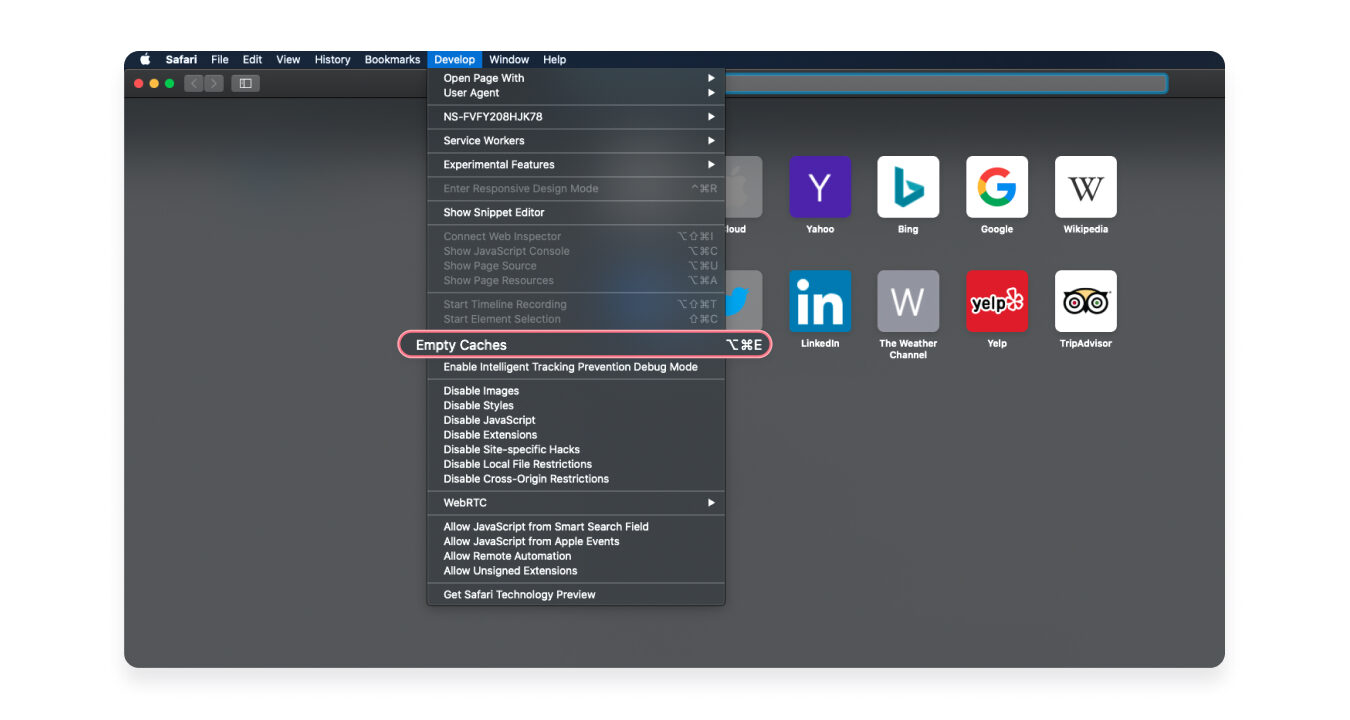Open the History menu

click(x=332, y=59)
